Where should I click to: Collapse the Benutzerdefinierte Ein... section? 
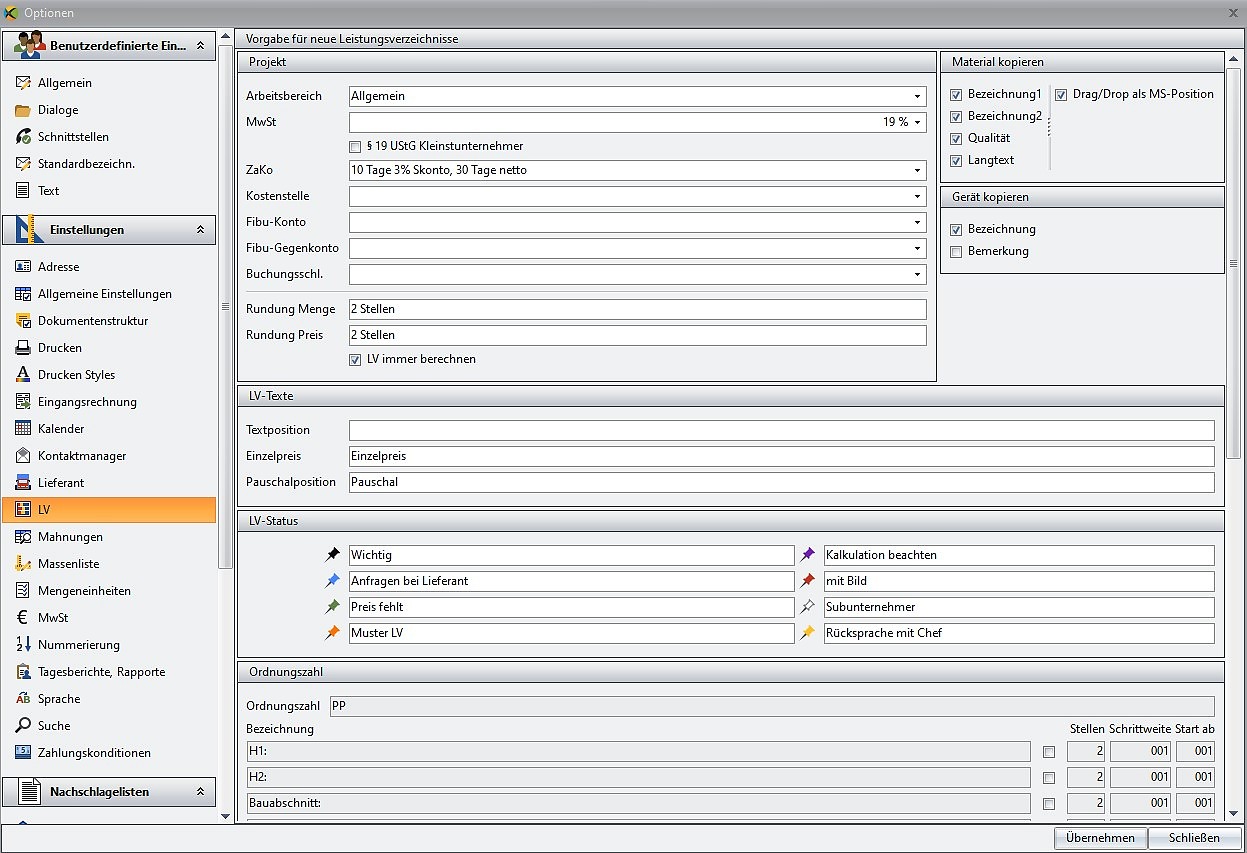[200, 46]
